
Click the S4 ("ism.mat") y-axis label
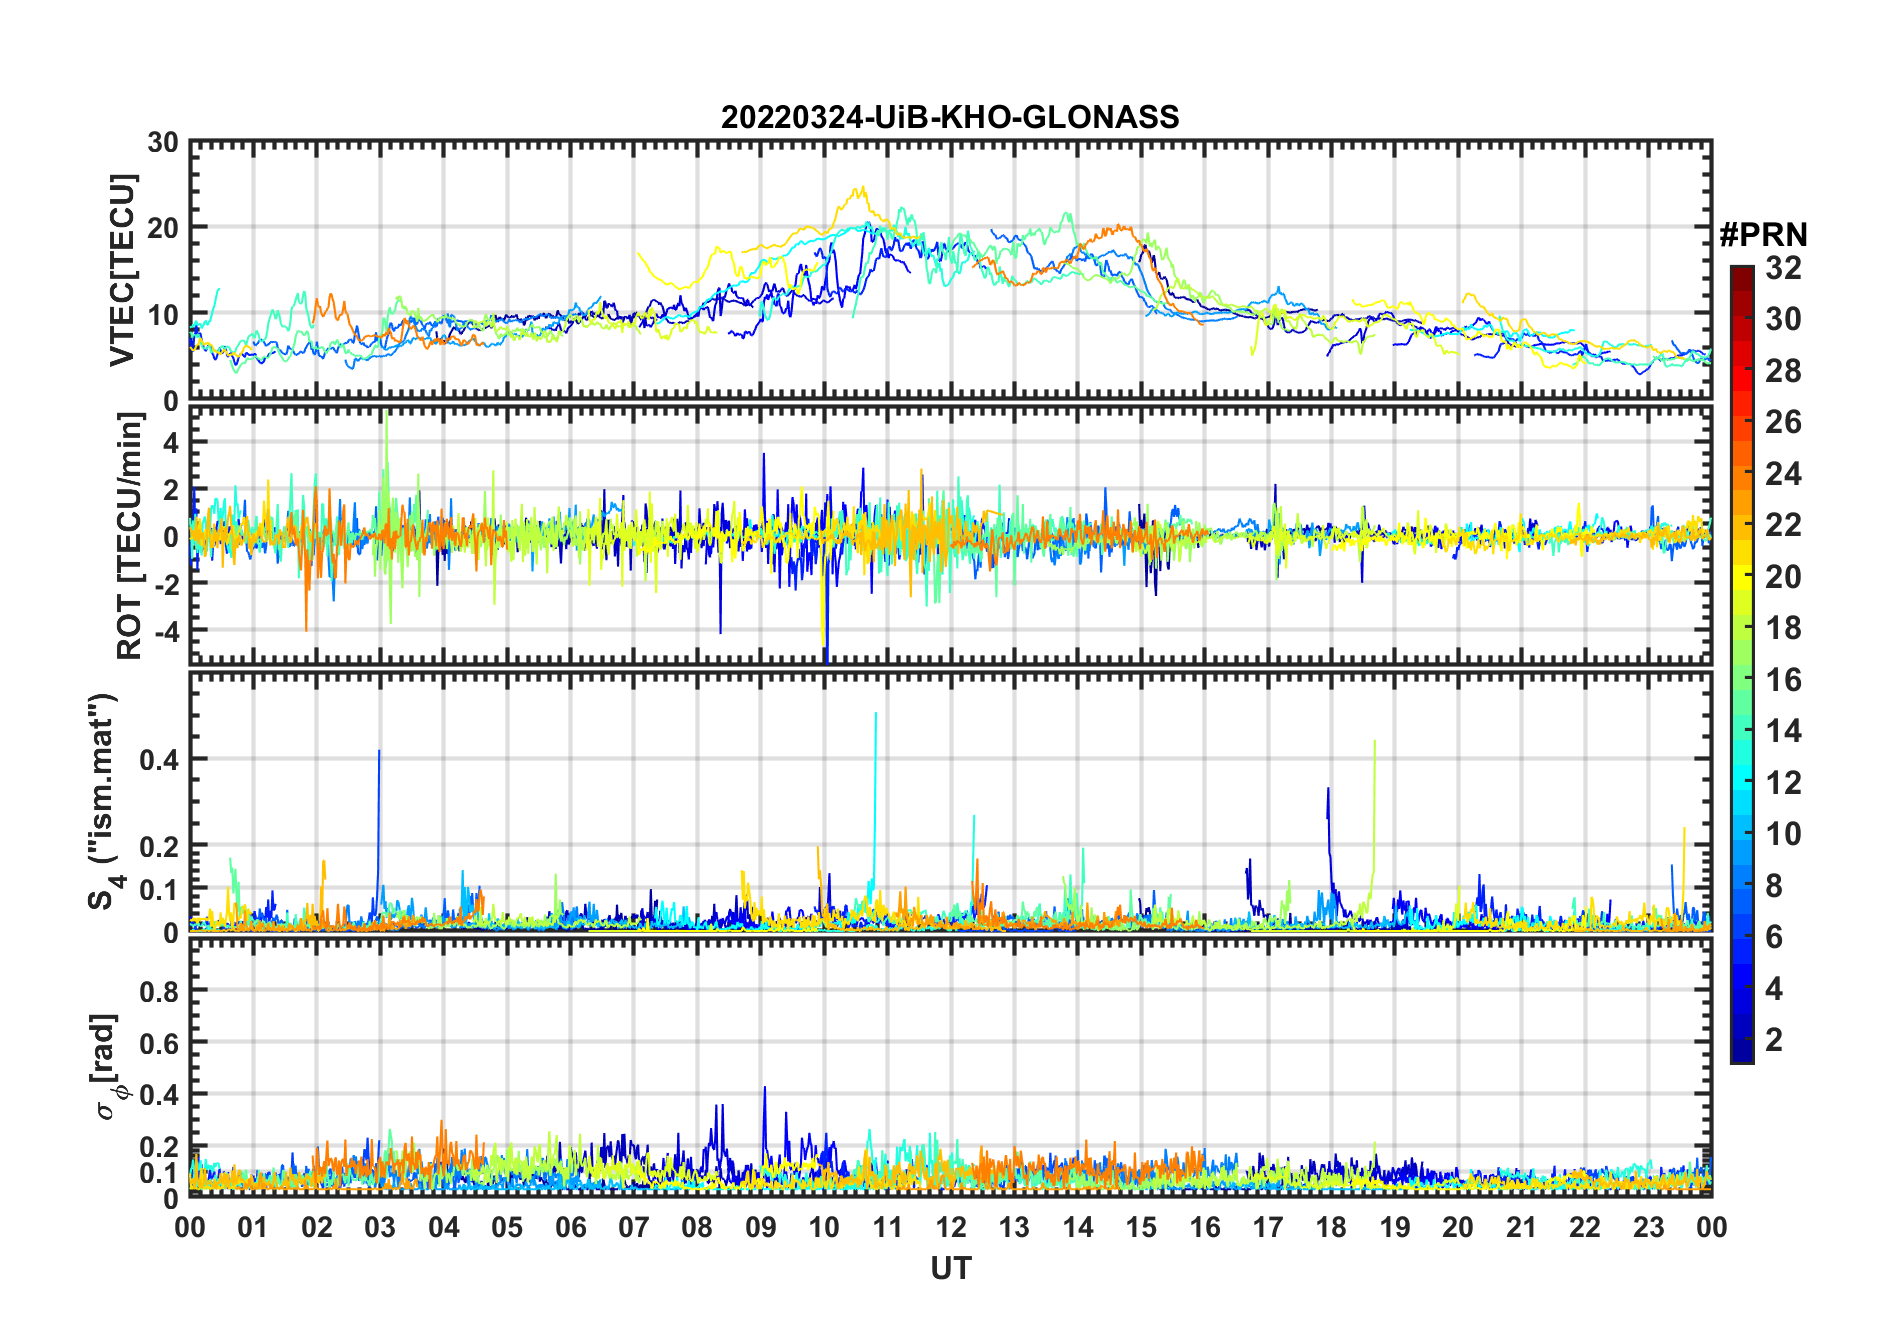[105, 801]
